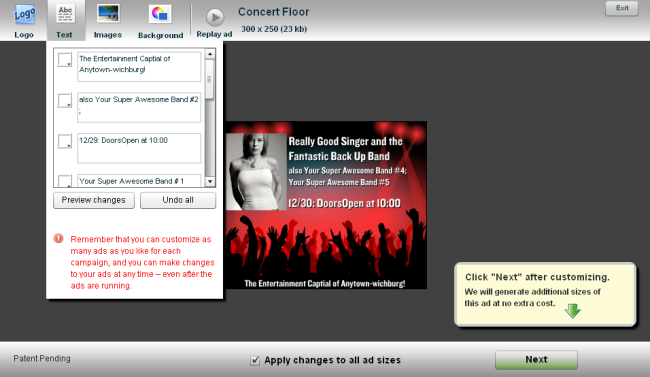This screenshot has width=650, height=377.
Task: Edit '12/29: DoorsOpen at 10:00' text field
Action: coord(139,148)
